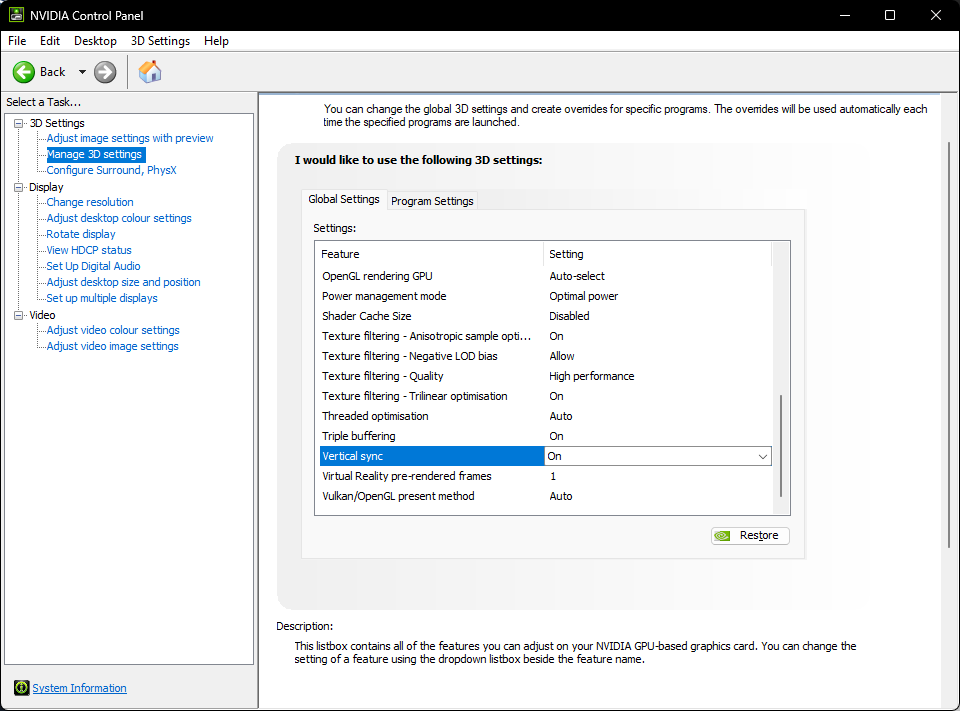Click the System Information icon

pyautogui.click(x=21, y=688)
